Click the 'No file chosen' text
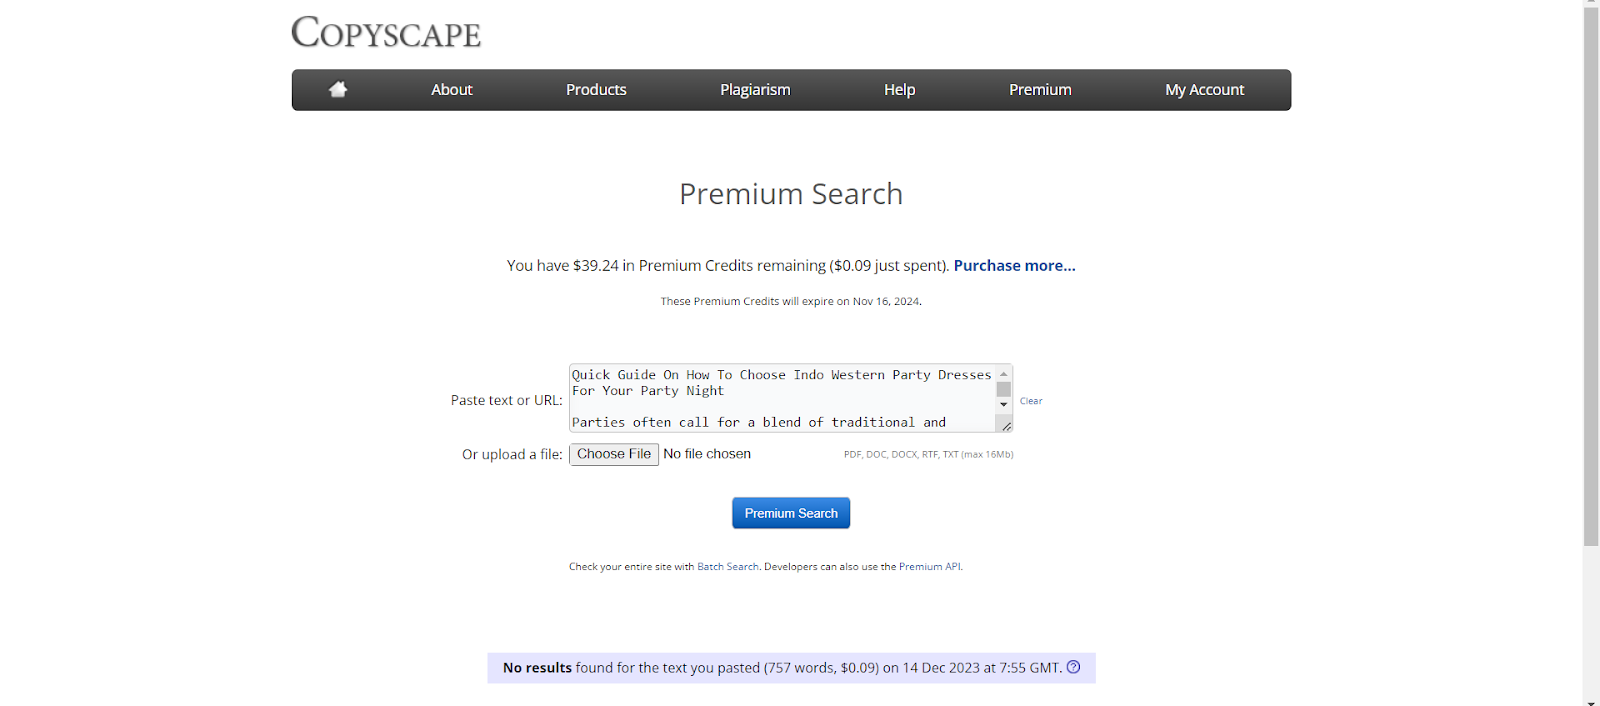Viewport: 1600px width, 706px height. point(707,454)
